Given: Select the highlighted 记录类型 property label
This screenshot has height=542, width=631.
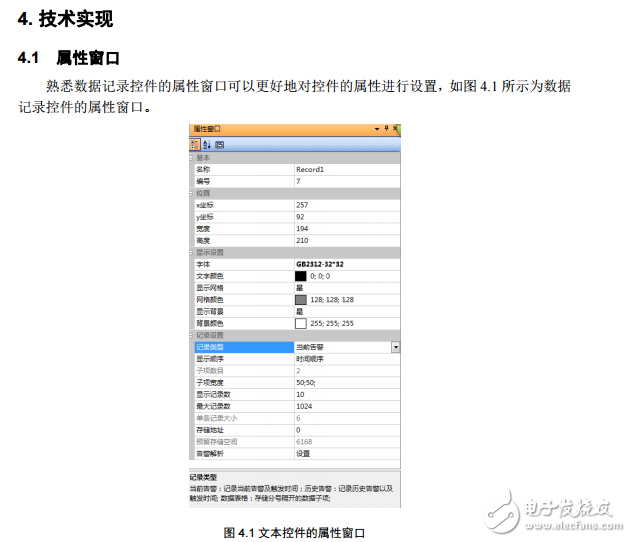Looking at the screenshot, I should (210, 347).
